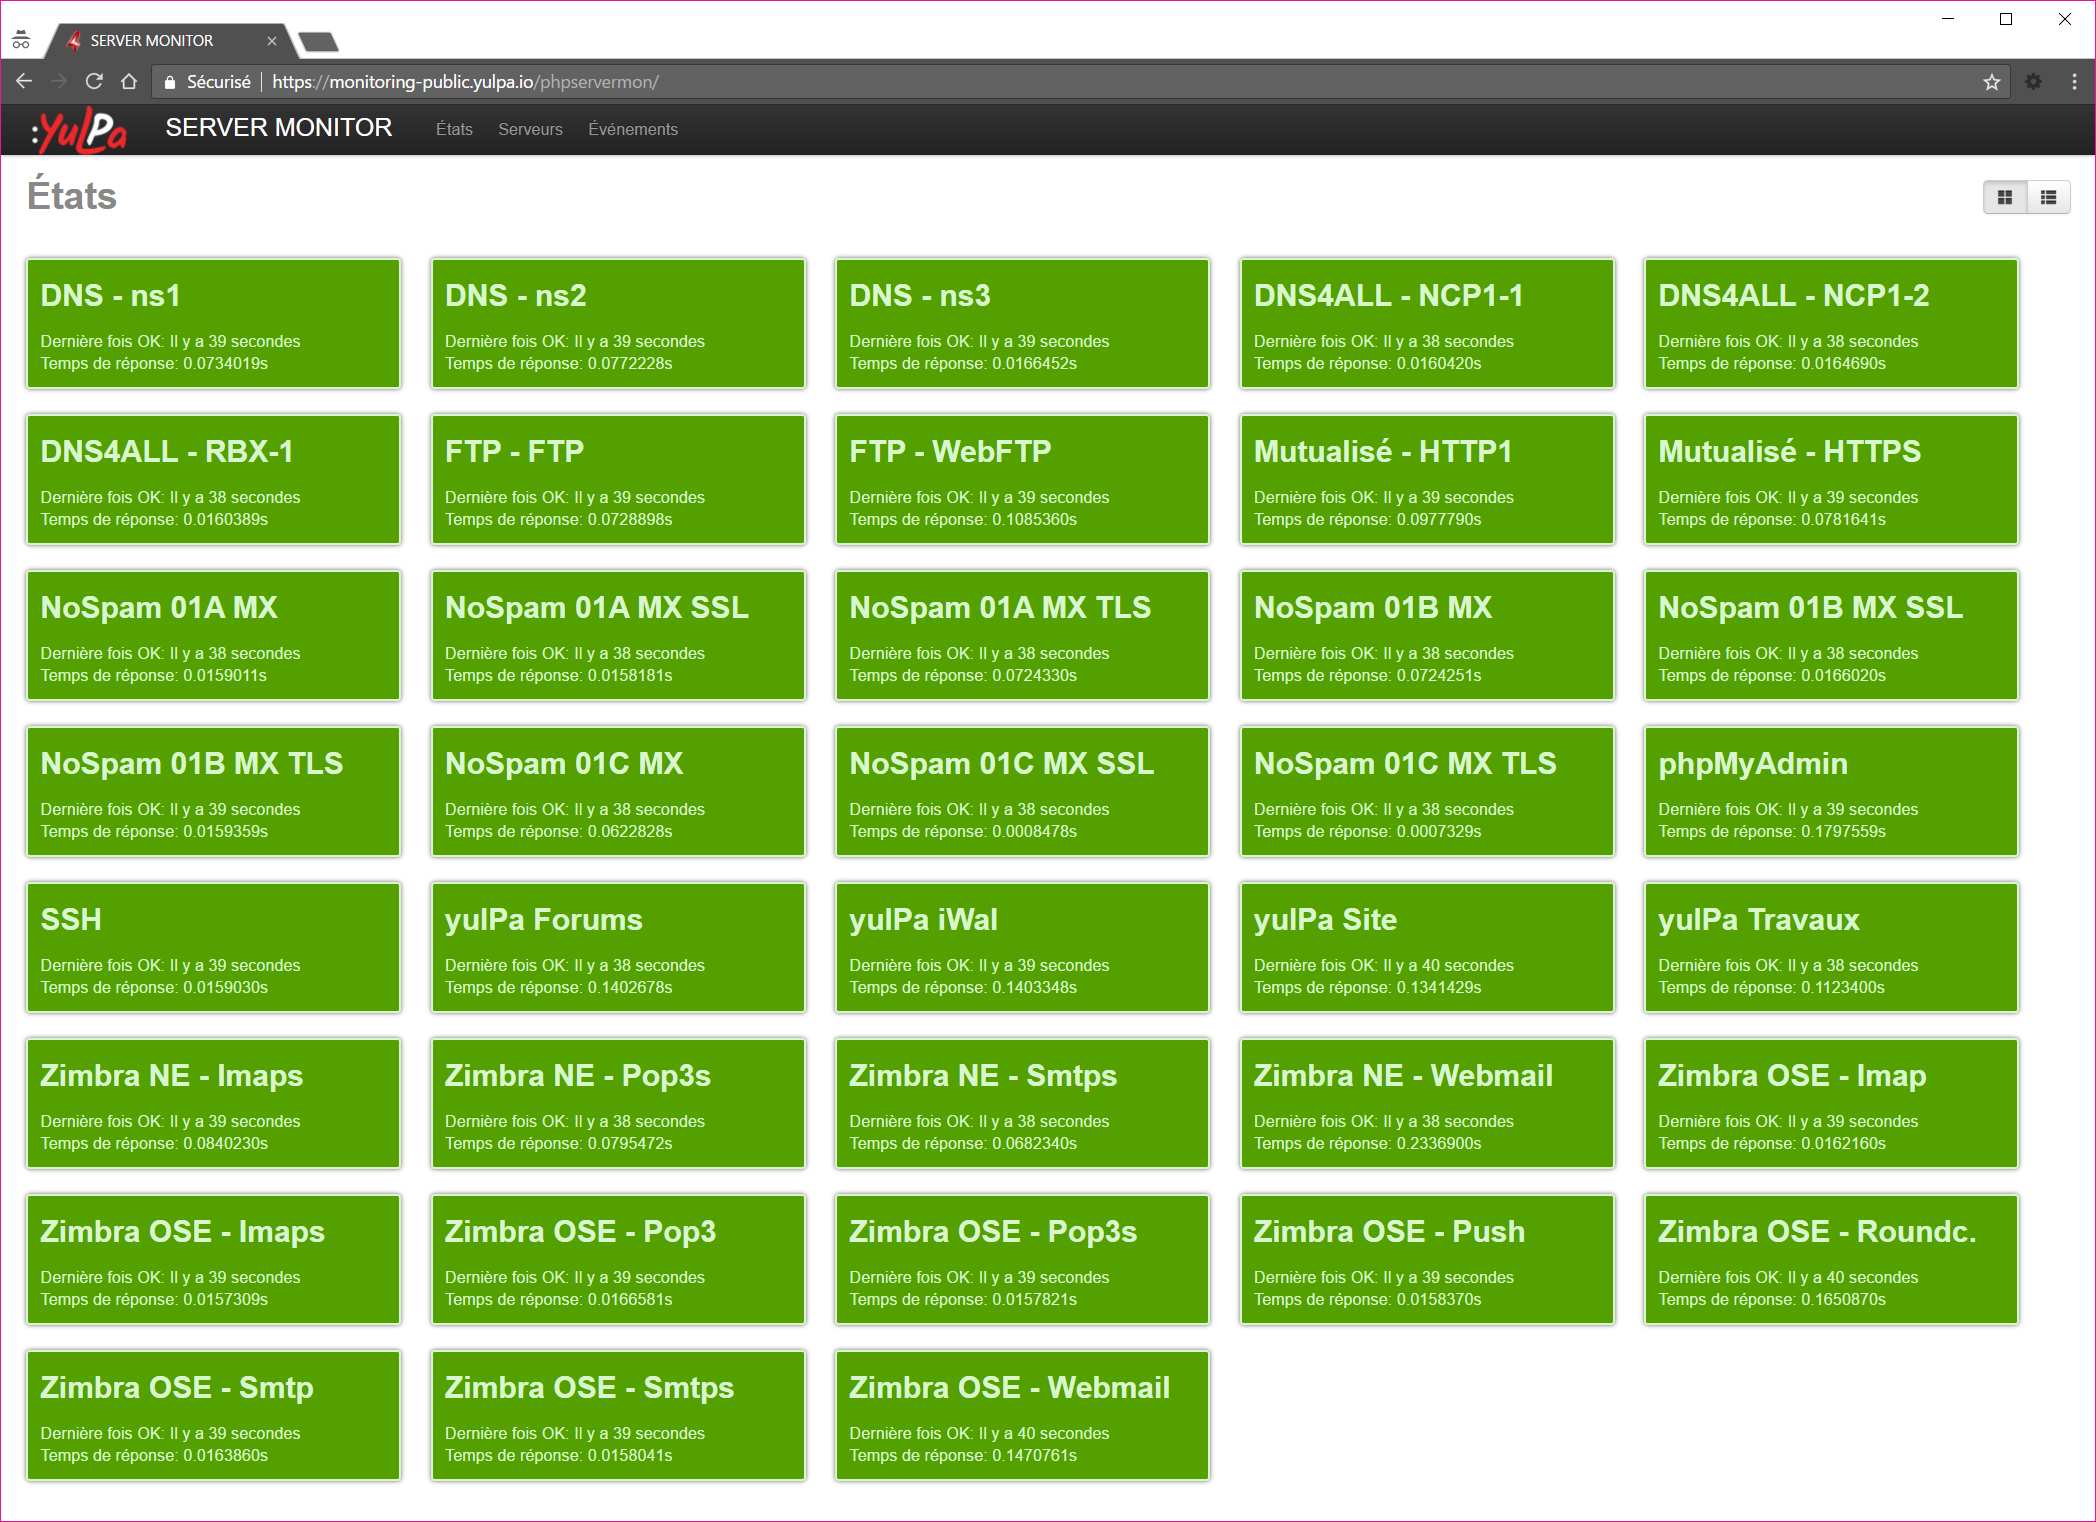This screenshot has width=2096, height=1522.
Task: Open the yulPa iWal card
Action: 1022,947
